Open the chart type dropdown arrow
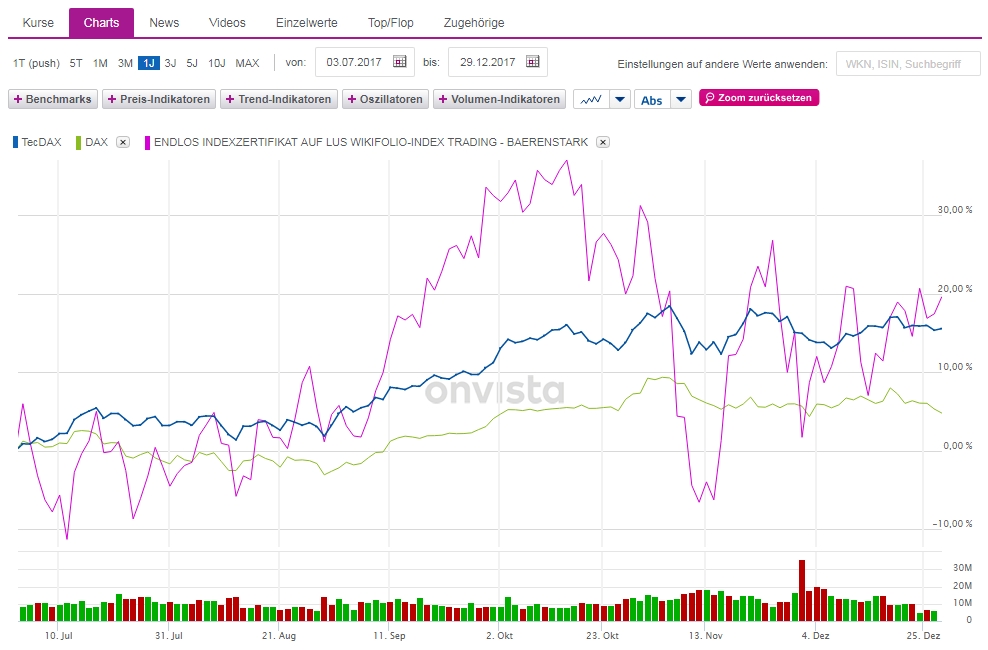 click(x=621, y=99)
